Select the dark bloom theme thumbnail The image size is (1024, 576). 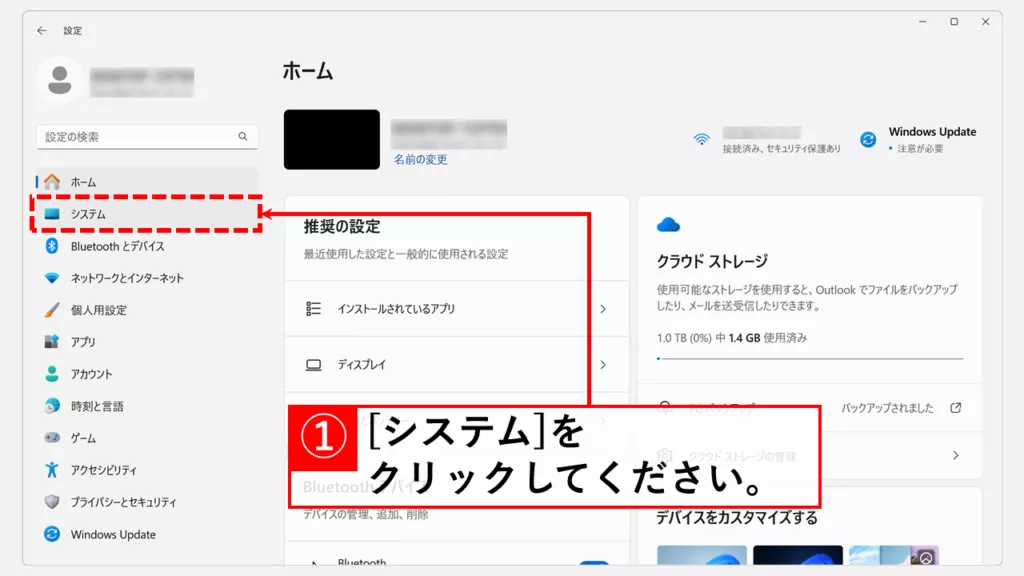[x=797, y=555]
